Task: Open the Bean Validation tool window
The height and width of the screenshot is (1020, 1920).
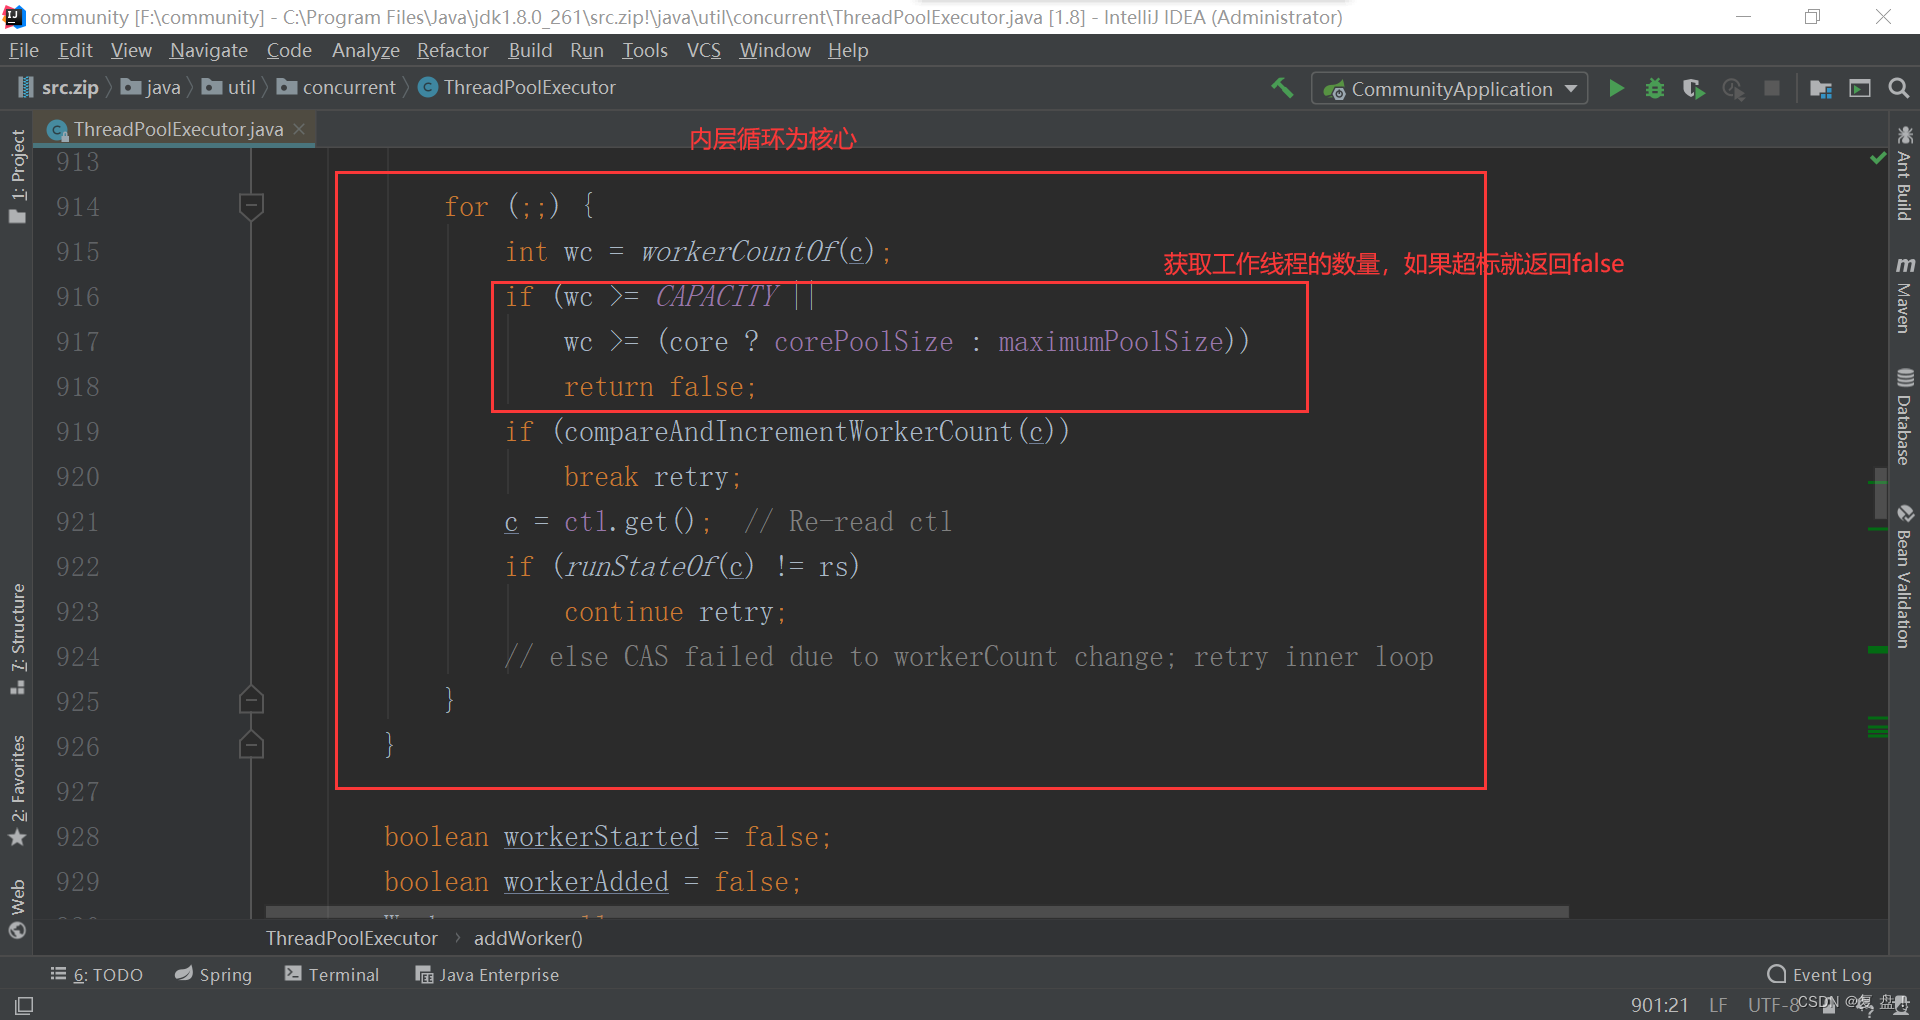Action: pyautogui.click(x=1904, y=576)
